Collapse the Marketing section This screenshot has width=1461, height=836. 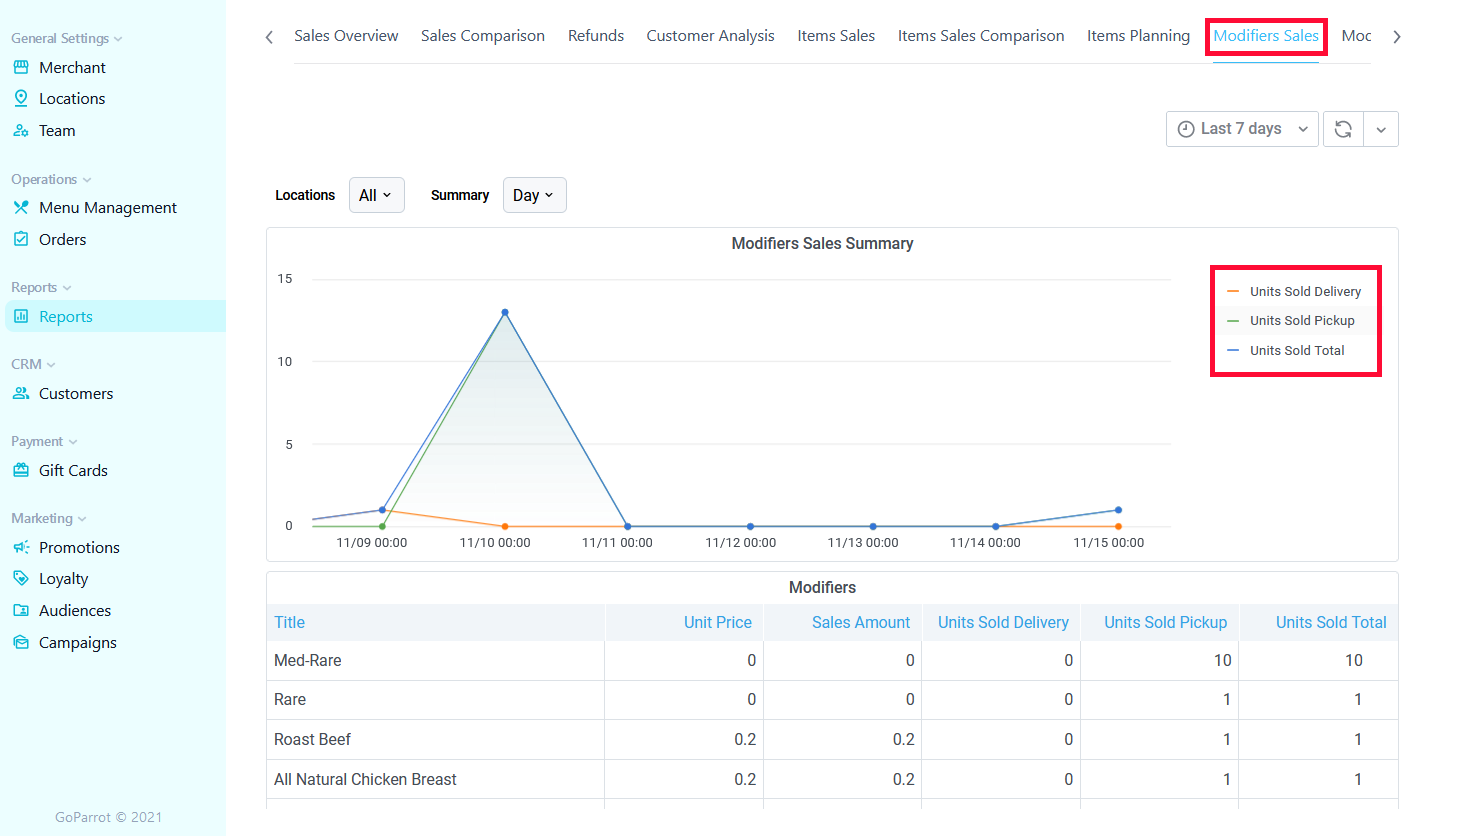tap(49, 518)
